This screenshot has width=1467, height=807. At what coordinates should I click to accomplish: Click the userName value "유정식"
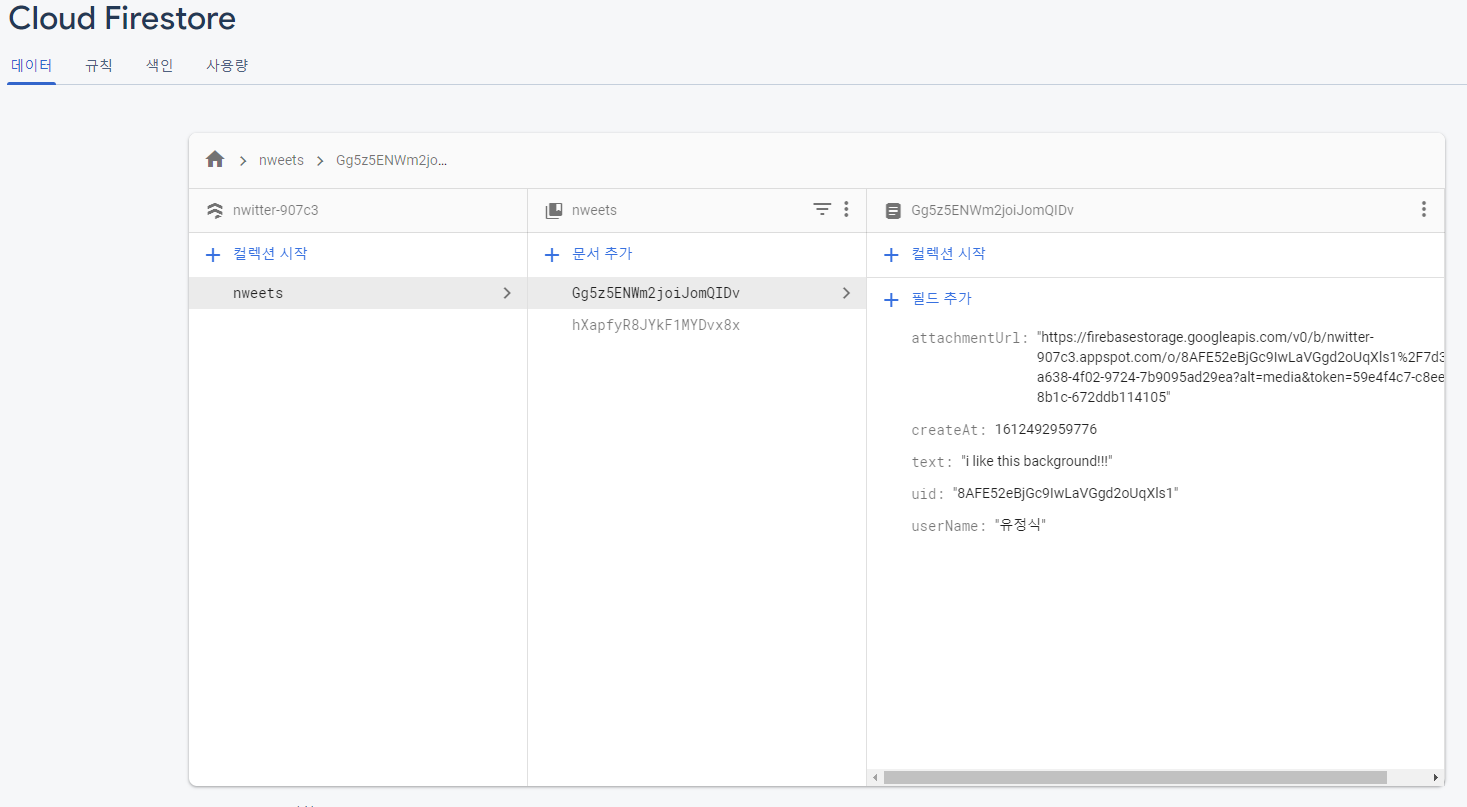tap(1020, 525)
